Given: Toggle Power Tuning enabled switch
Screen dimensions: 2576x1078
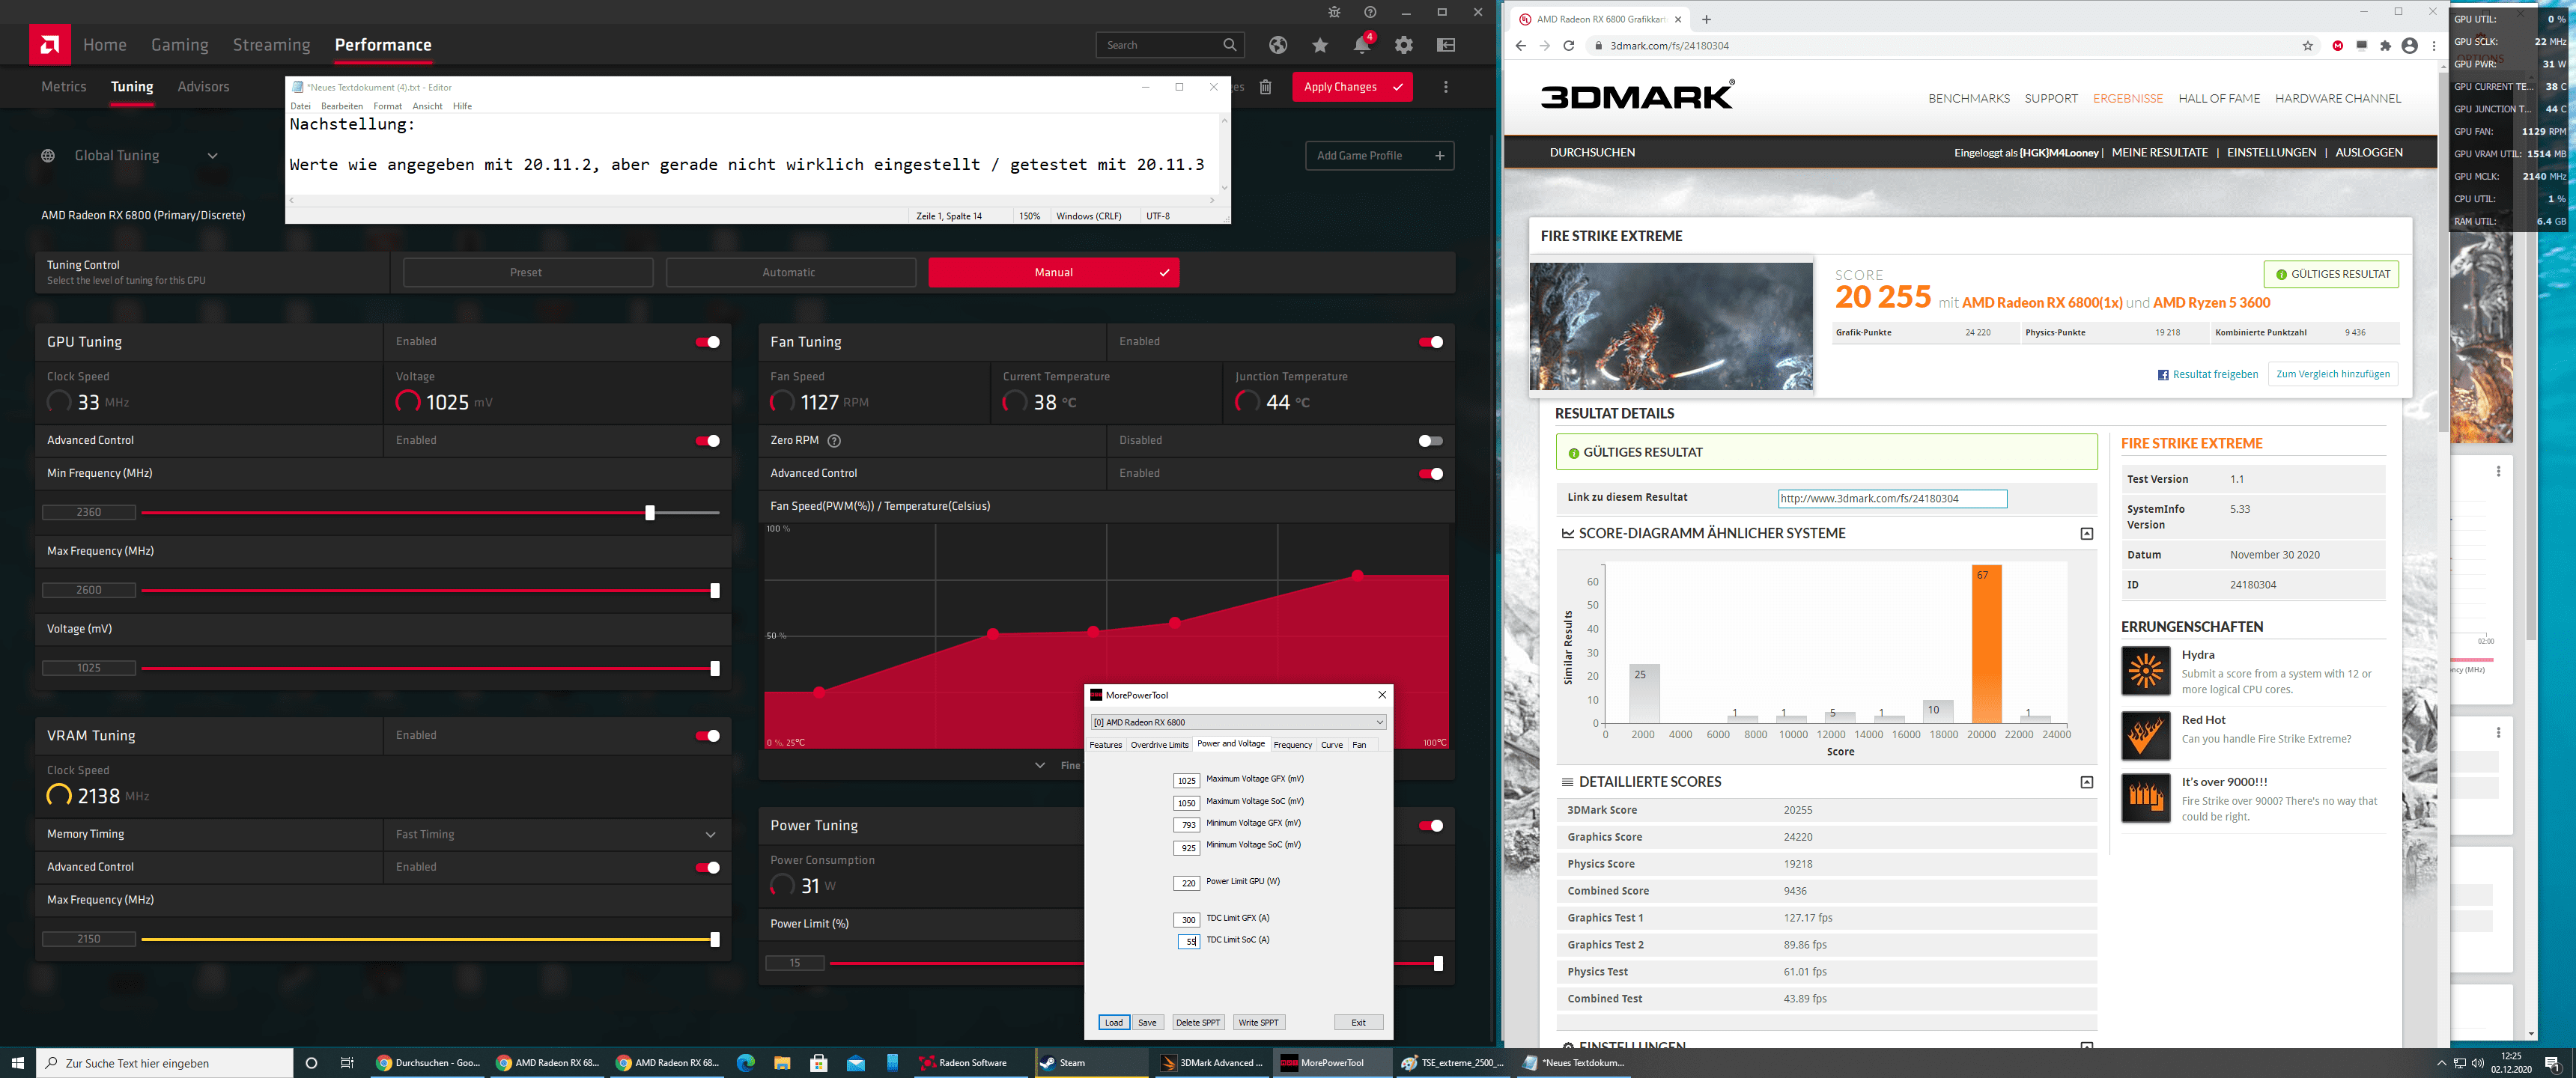Looking at the screenshot, I should (1430, 826).
